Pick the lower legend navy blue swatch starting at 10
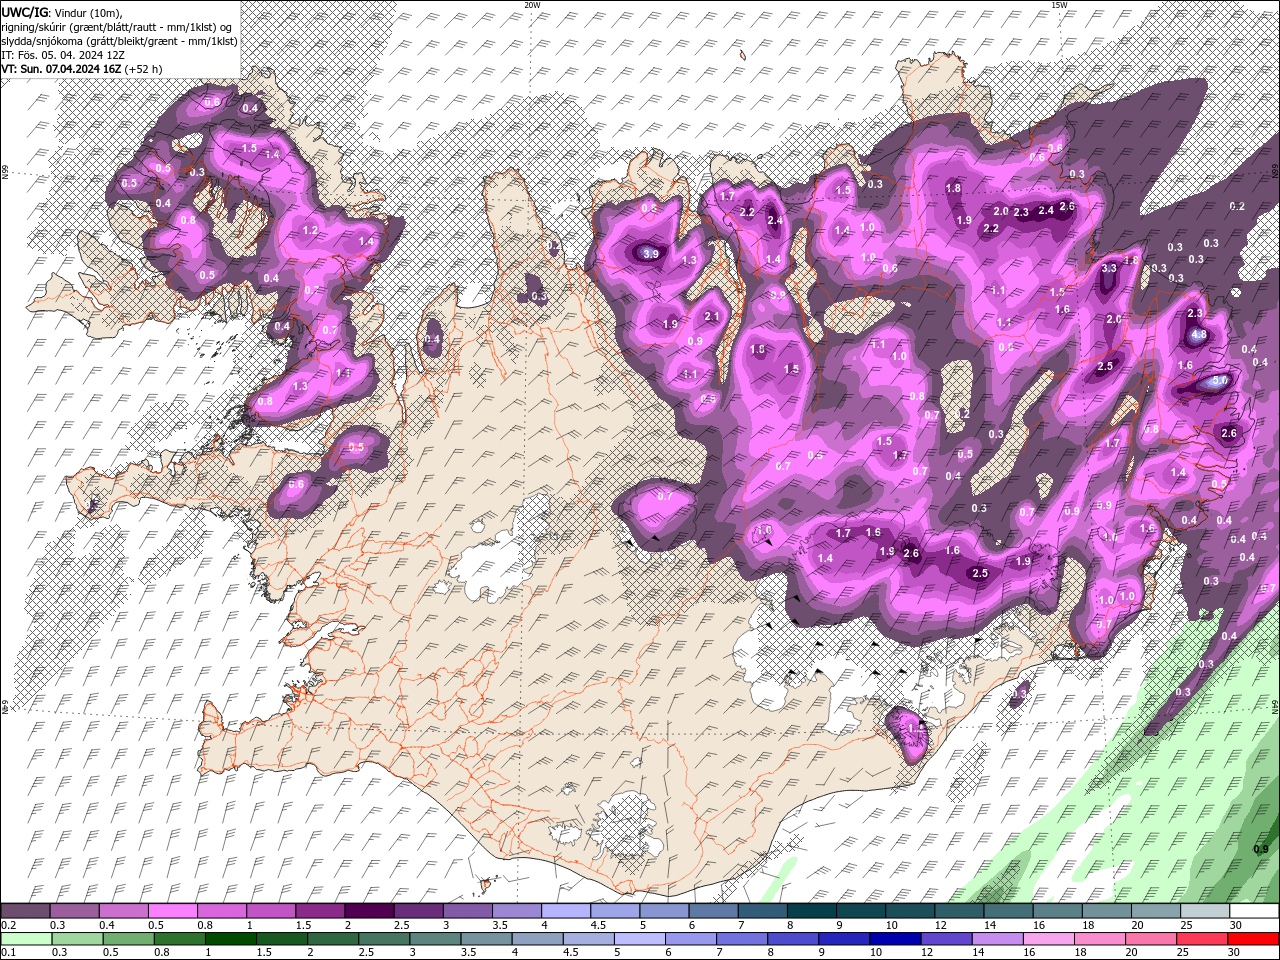The image size is (1280, 960). 893,939
